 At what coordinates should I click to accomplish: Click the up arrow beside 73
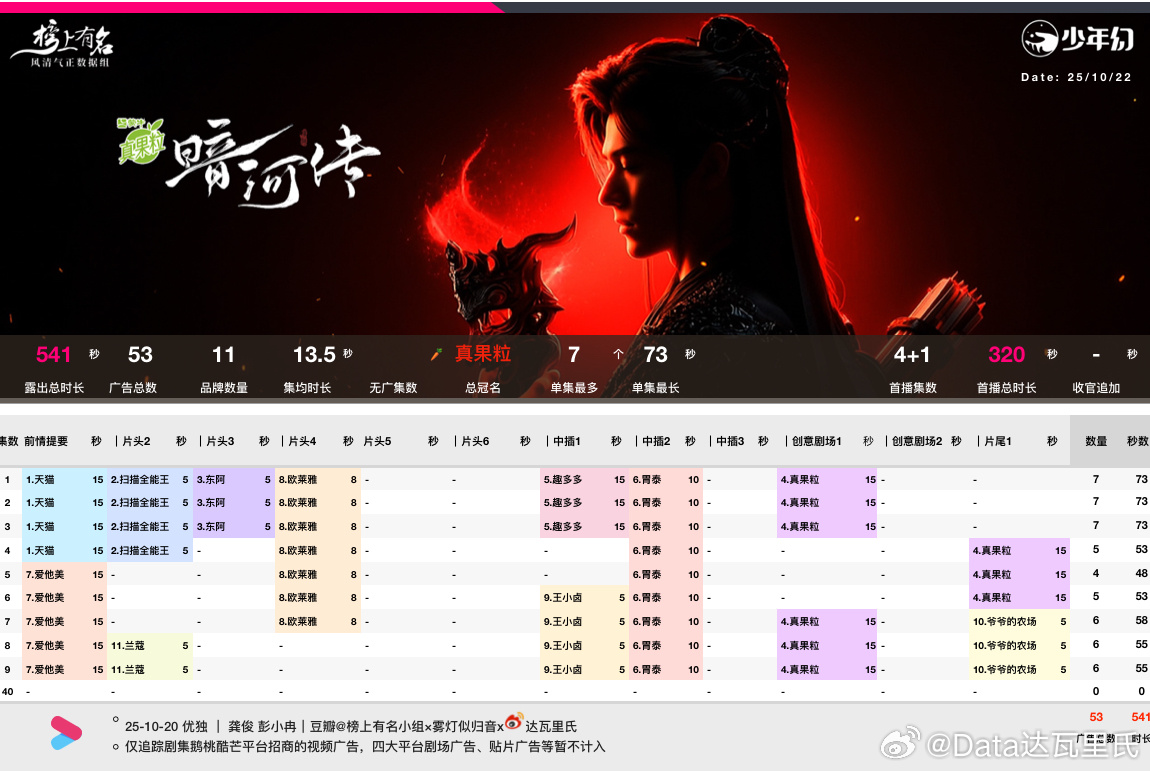(x=618, y=354)
